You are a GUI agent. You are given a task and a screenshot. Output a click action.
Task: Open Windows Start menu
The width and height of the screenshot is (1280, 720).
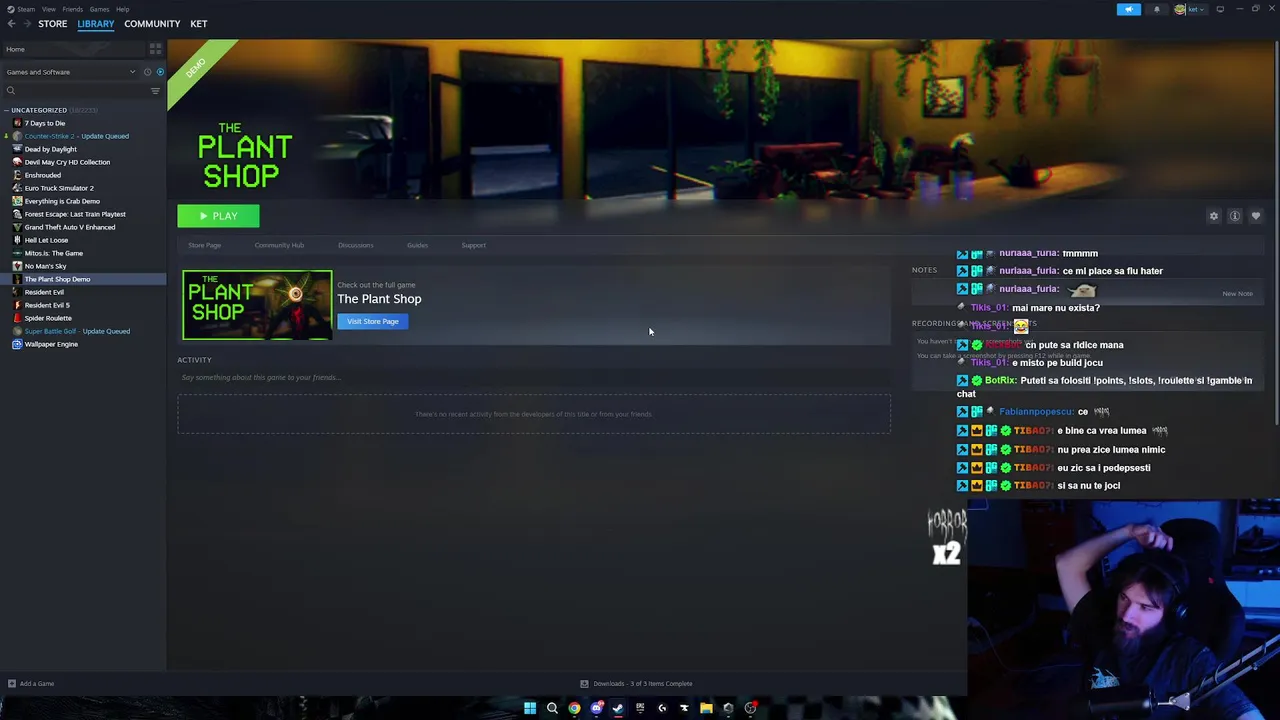point(530,708)
